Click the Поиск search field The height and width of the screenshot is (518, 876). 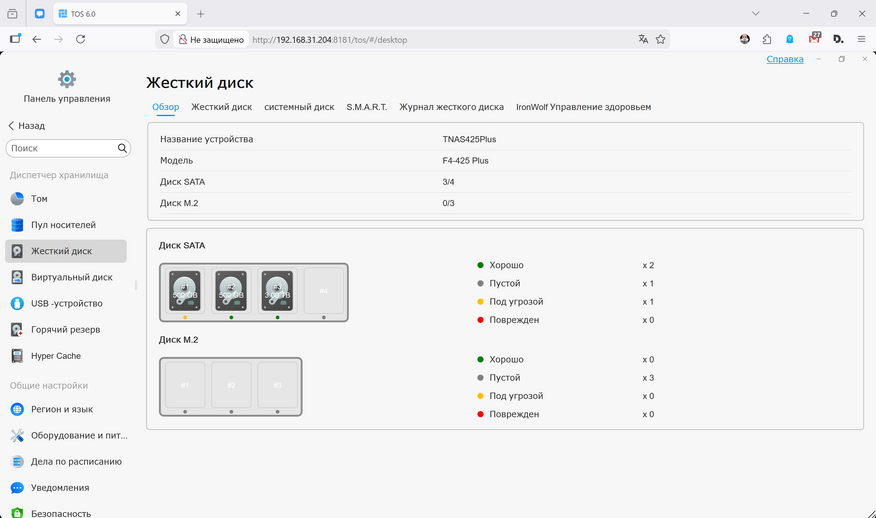[x=61, y=148]
